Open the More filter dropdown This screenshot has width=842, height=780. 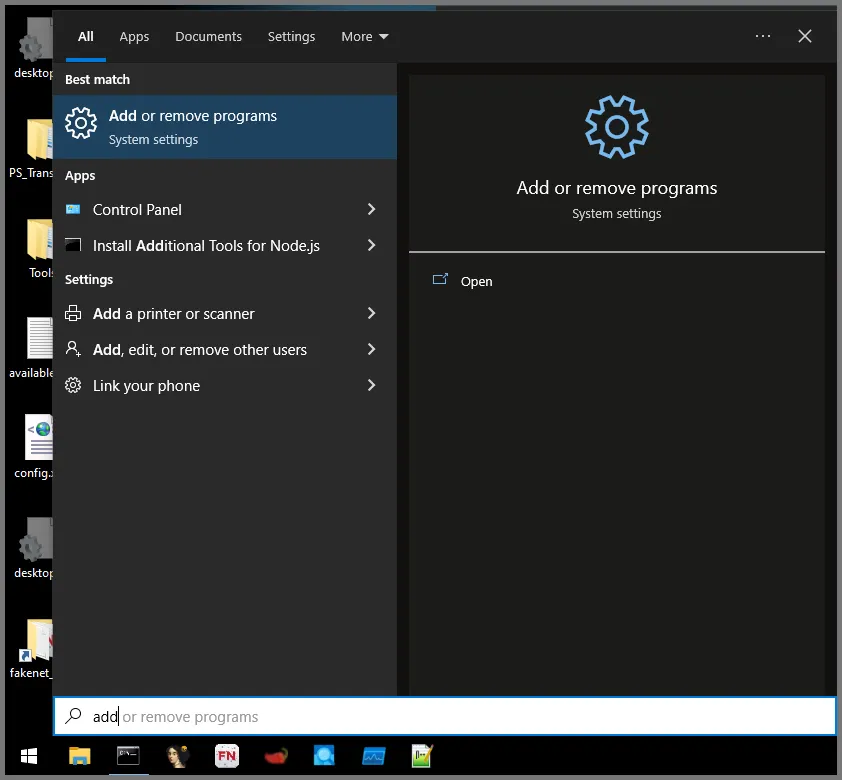[x=365, y=37]
